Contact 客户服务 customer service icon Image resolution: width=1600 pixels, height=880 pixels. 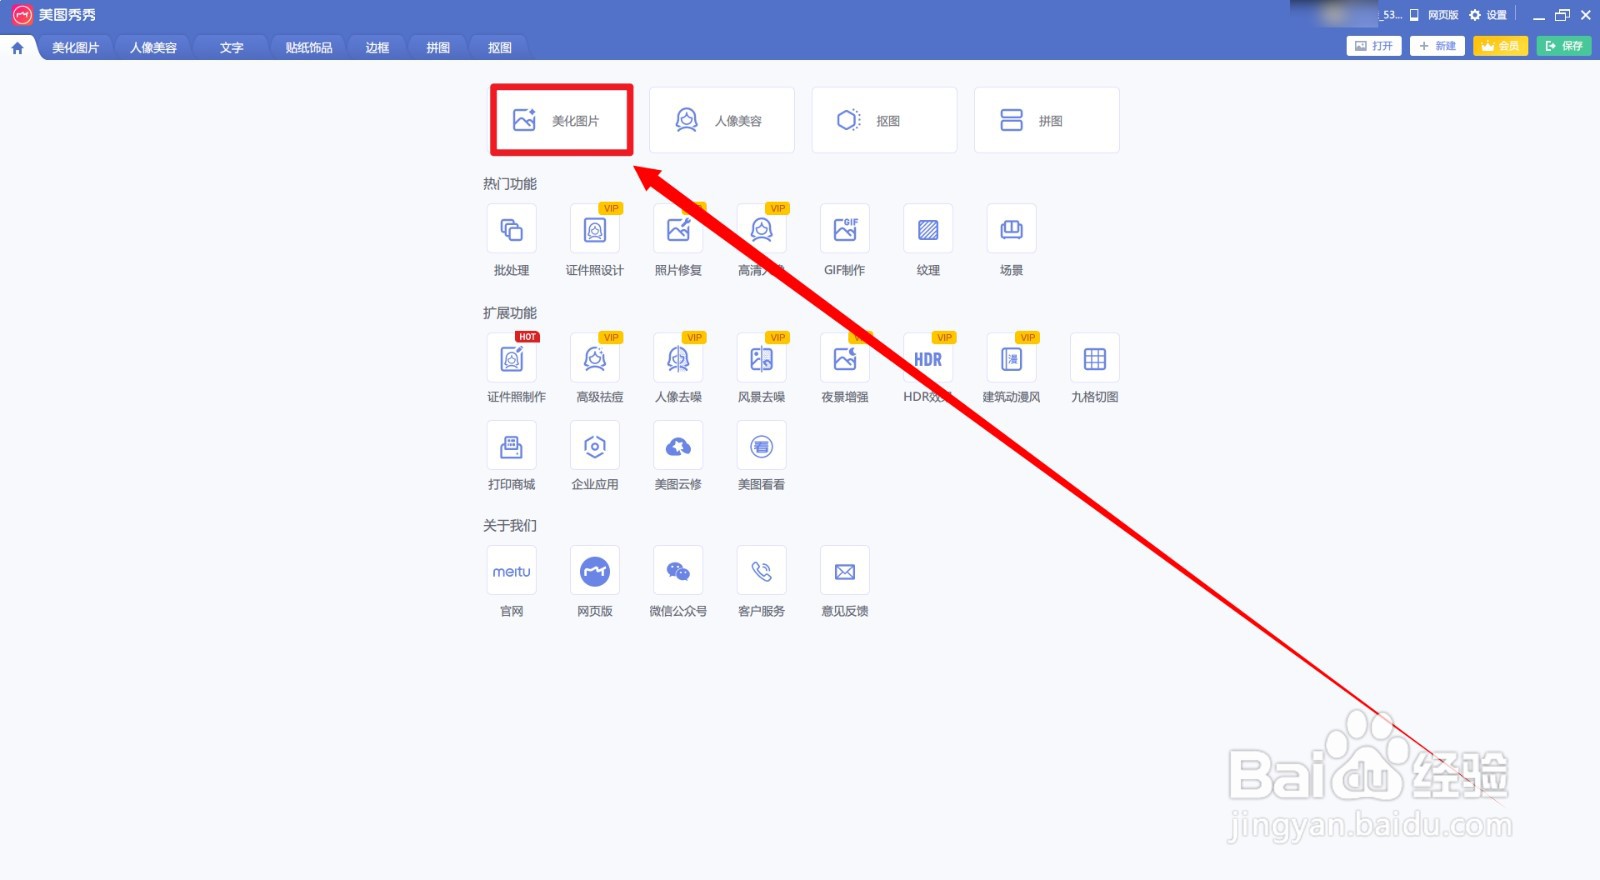(762, 571)
